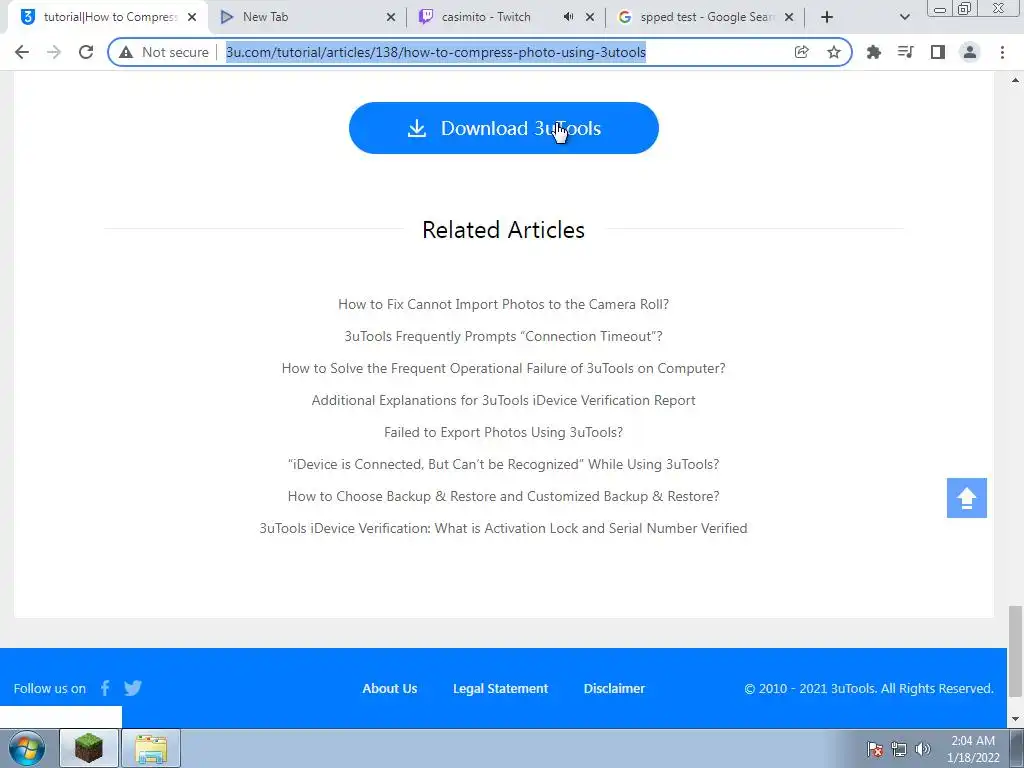
Task: Open the Connection Timeout article link
Action: pos(504,336)
